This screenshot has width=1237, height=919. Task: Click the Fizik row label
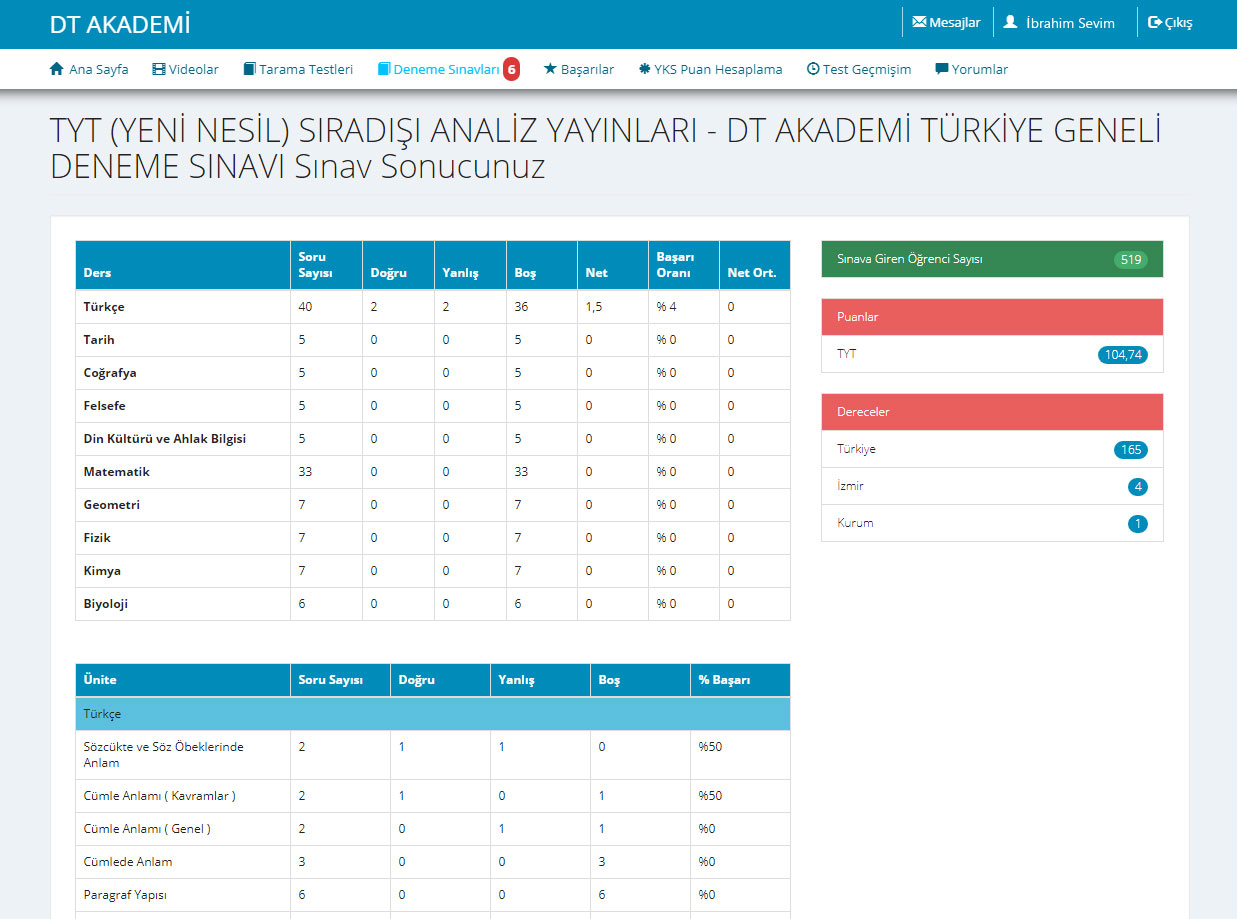[97, 538]
